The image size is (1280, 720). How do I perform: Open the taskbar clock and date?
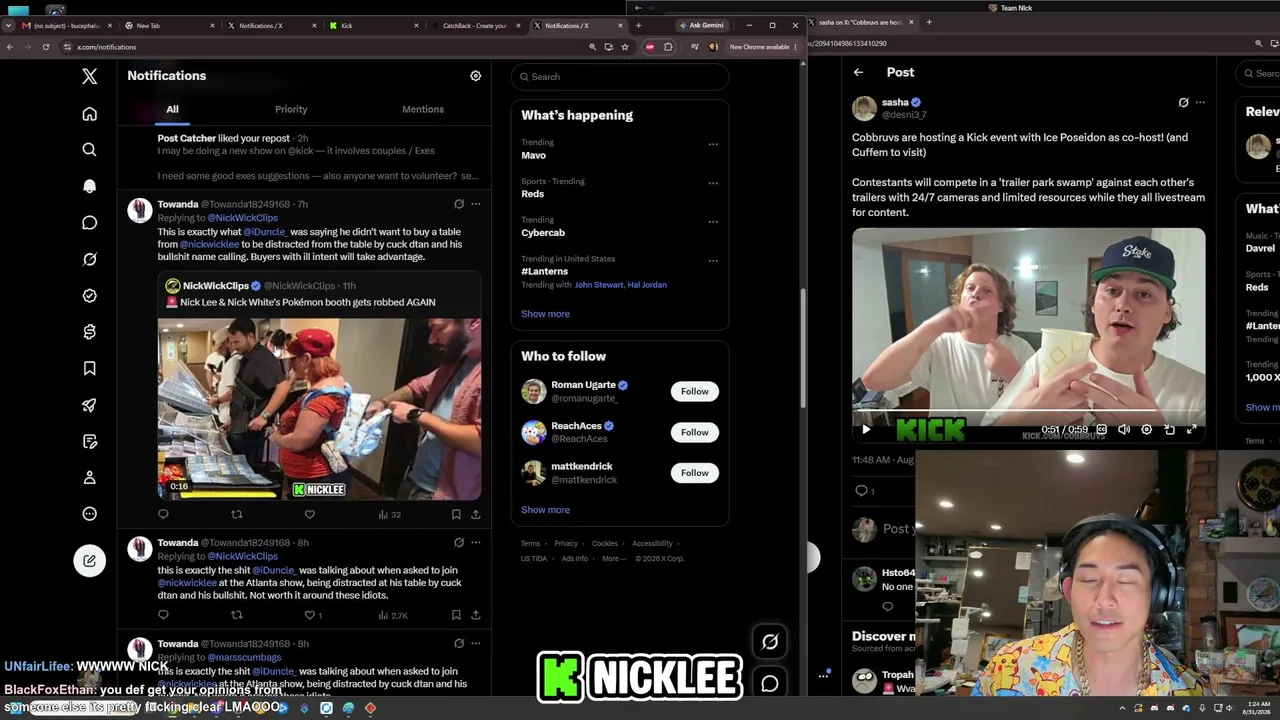pos(1257,708)
